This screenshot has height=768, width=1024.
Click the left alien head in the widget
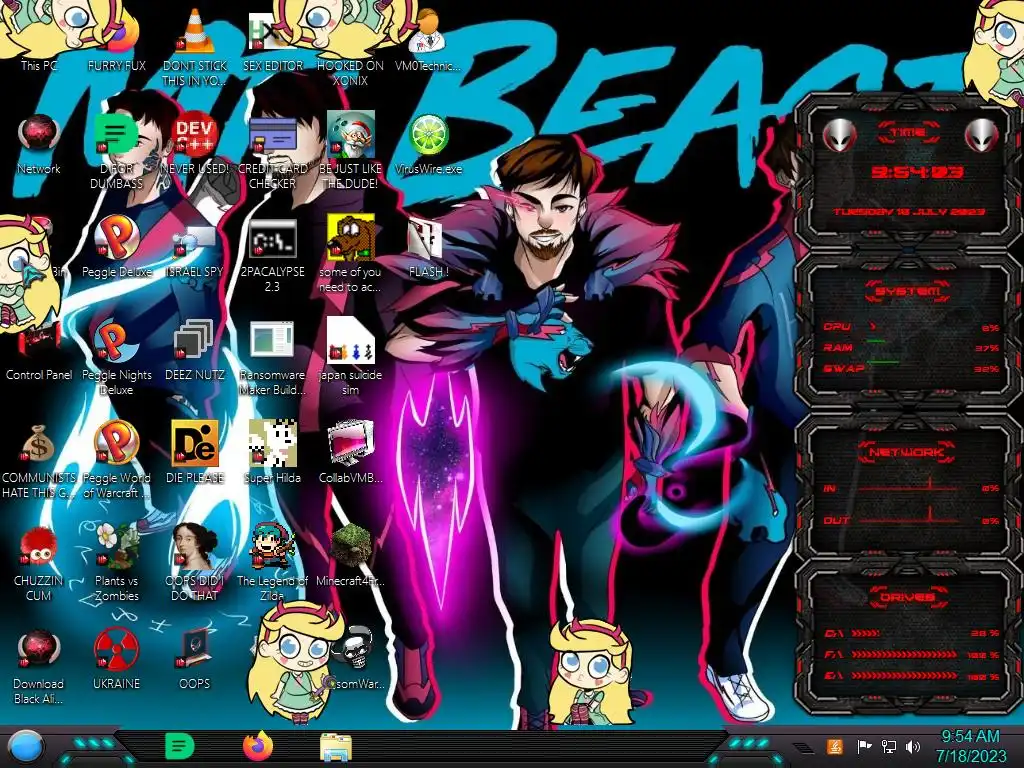point(838,135)
